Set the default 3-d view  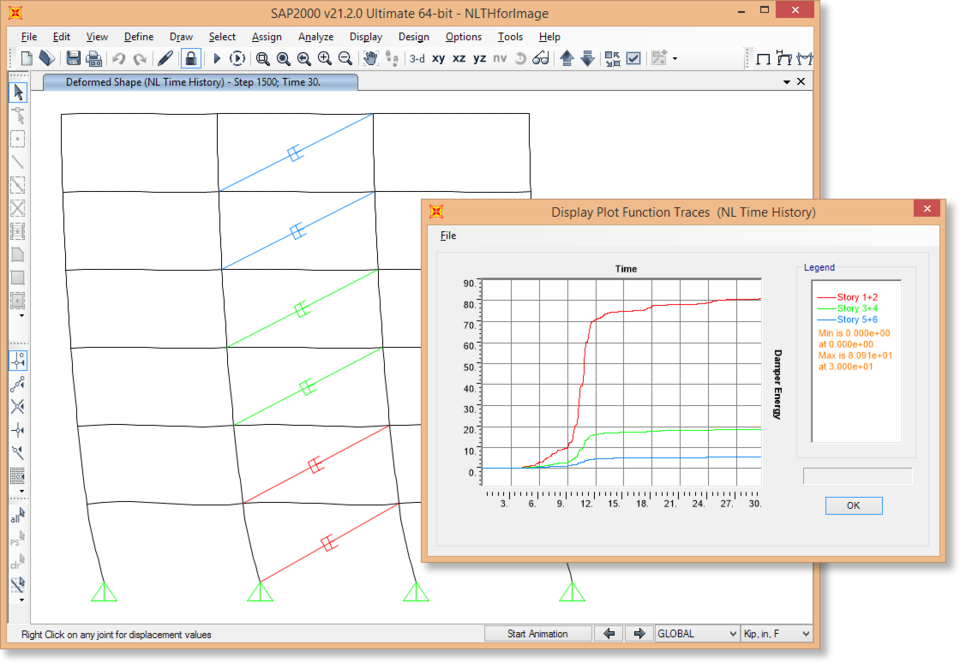(x=417, y=59)
